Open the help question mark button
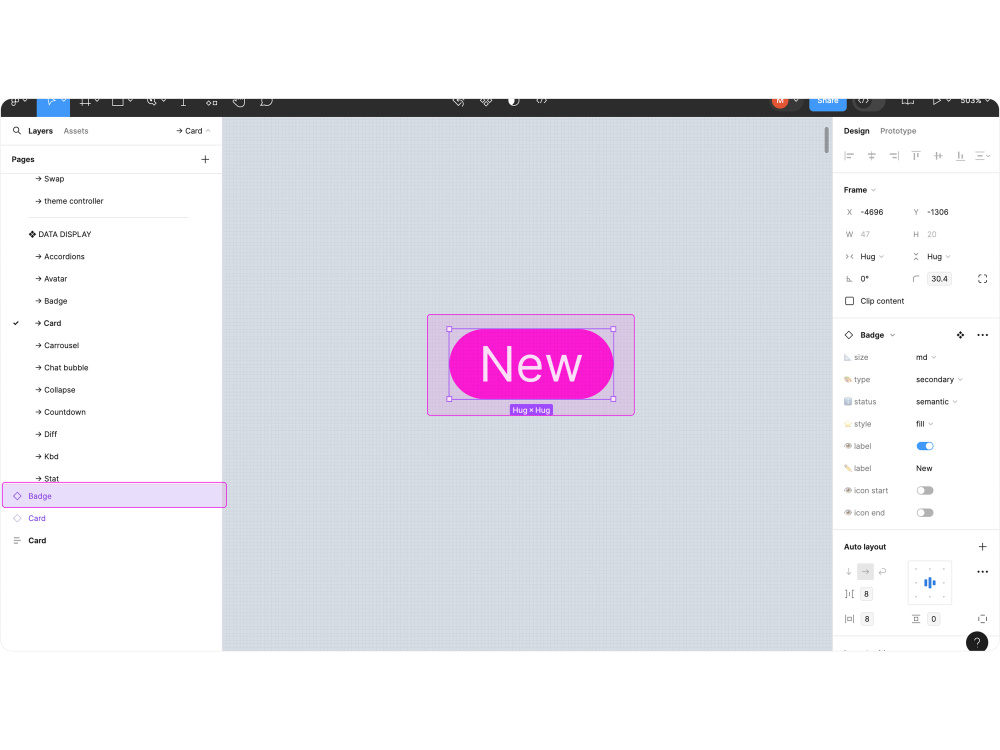 (976, 642)
